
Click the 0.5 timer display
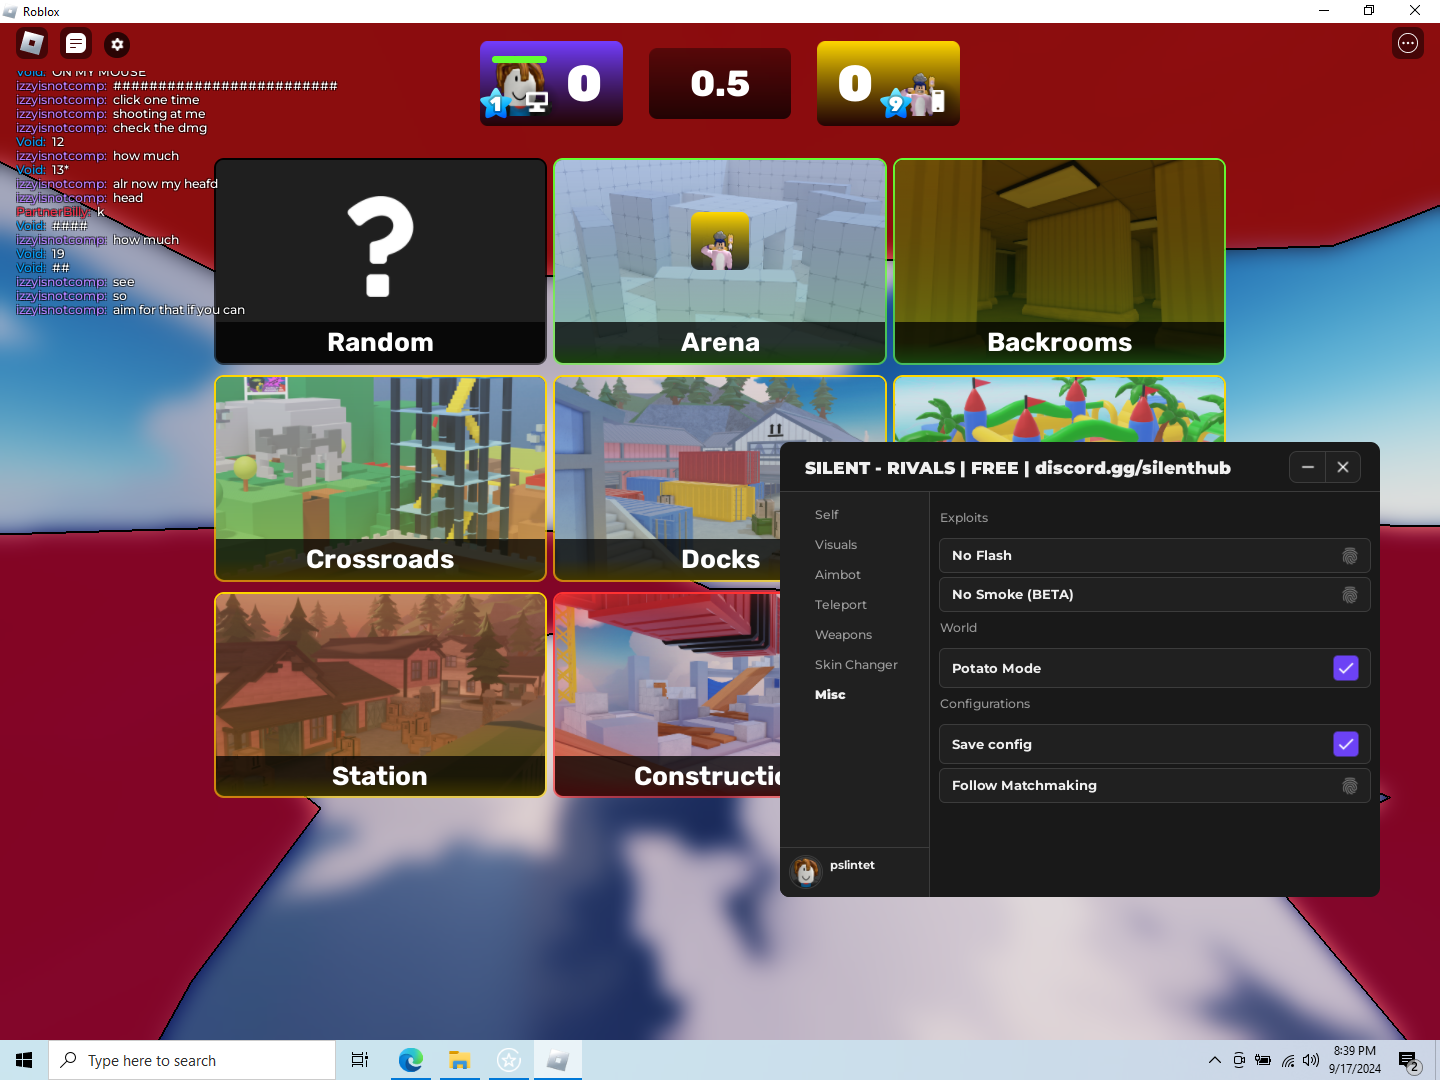[720, 84]
